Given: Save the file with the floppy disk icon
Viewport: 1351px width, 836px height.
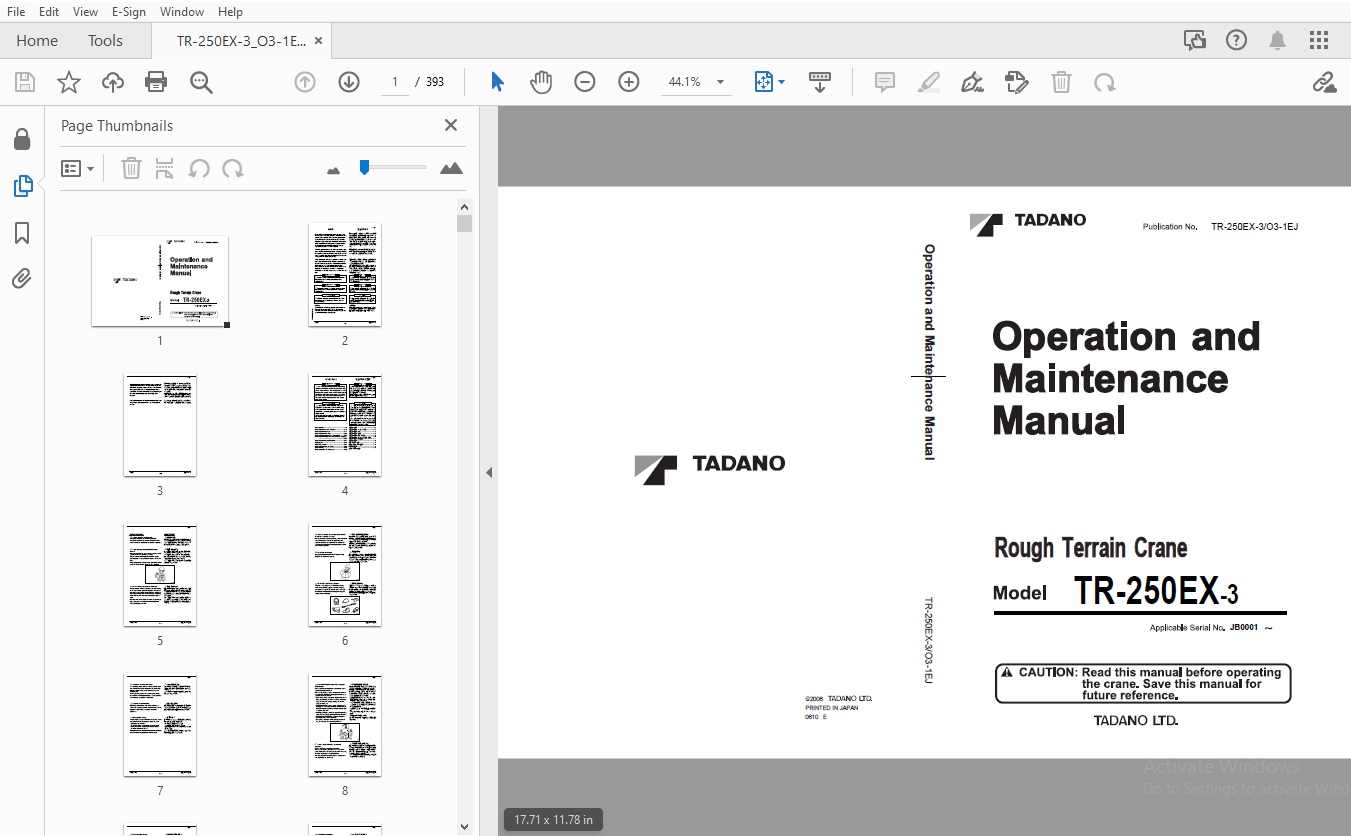Looking at the screenshot, I should point(24,82).
